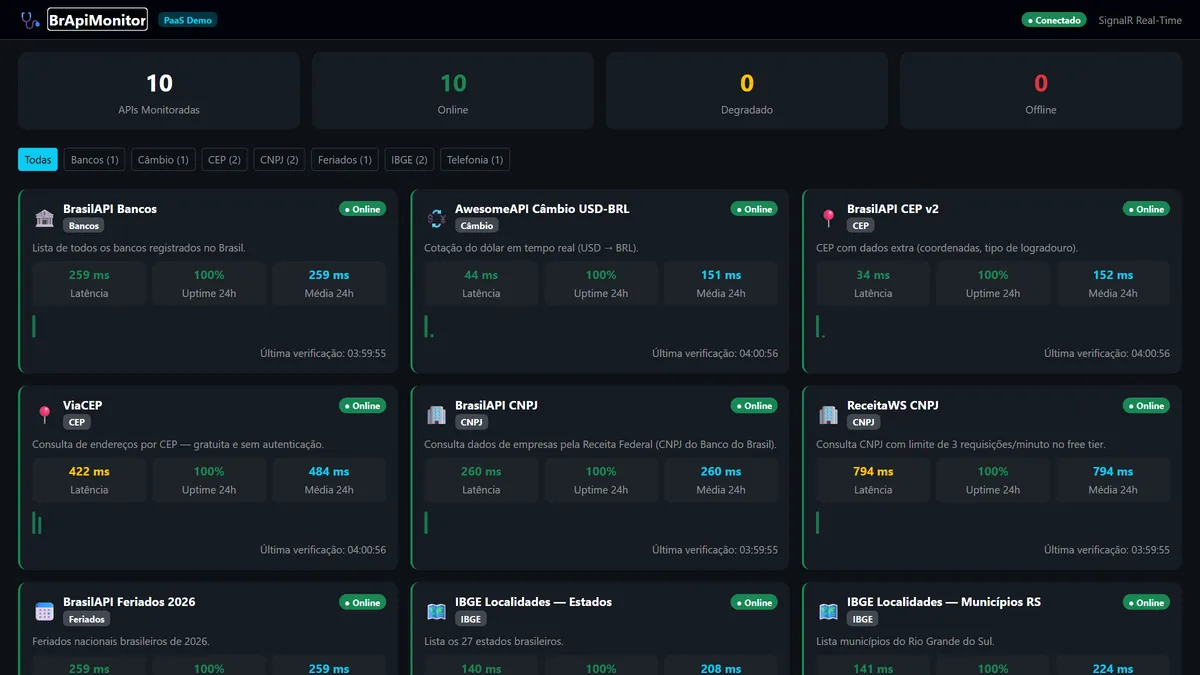Click Online badge on IBGE Localidades — Estados
1200x675 pixels.
click(x=754, y=603)
